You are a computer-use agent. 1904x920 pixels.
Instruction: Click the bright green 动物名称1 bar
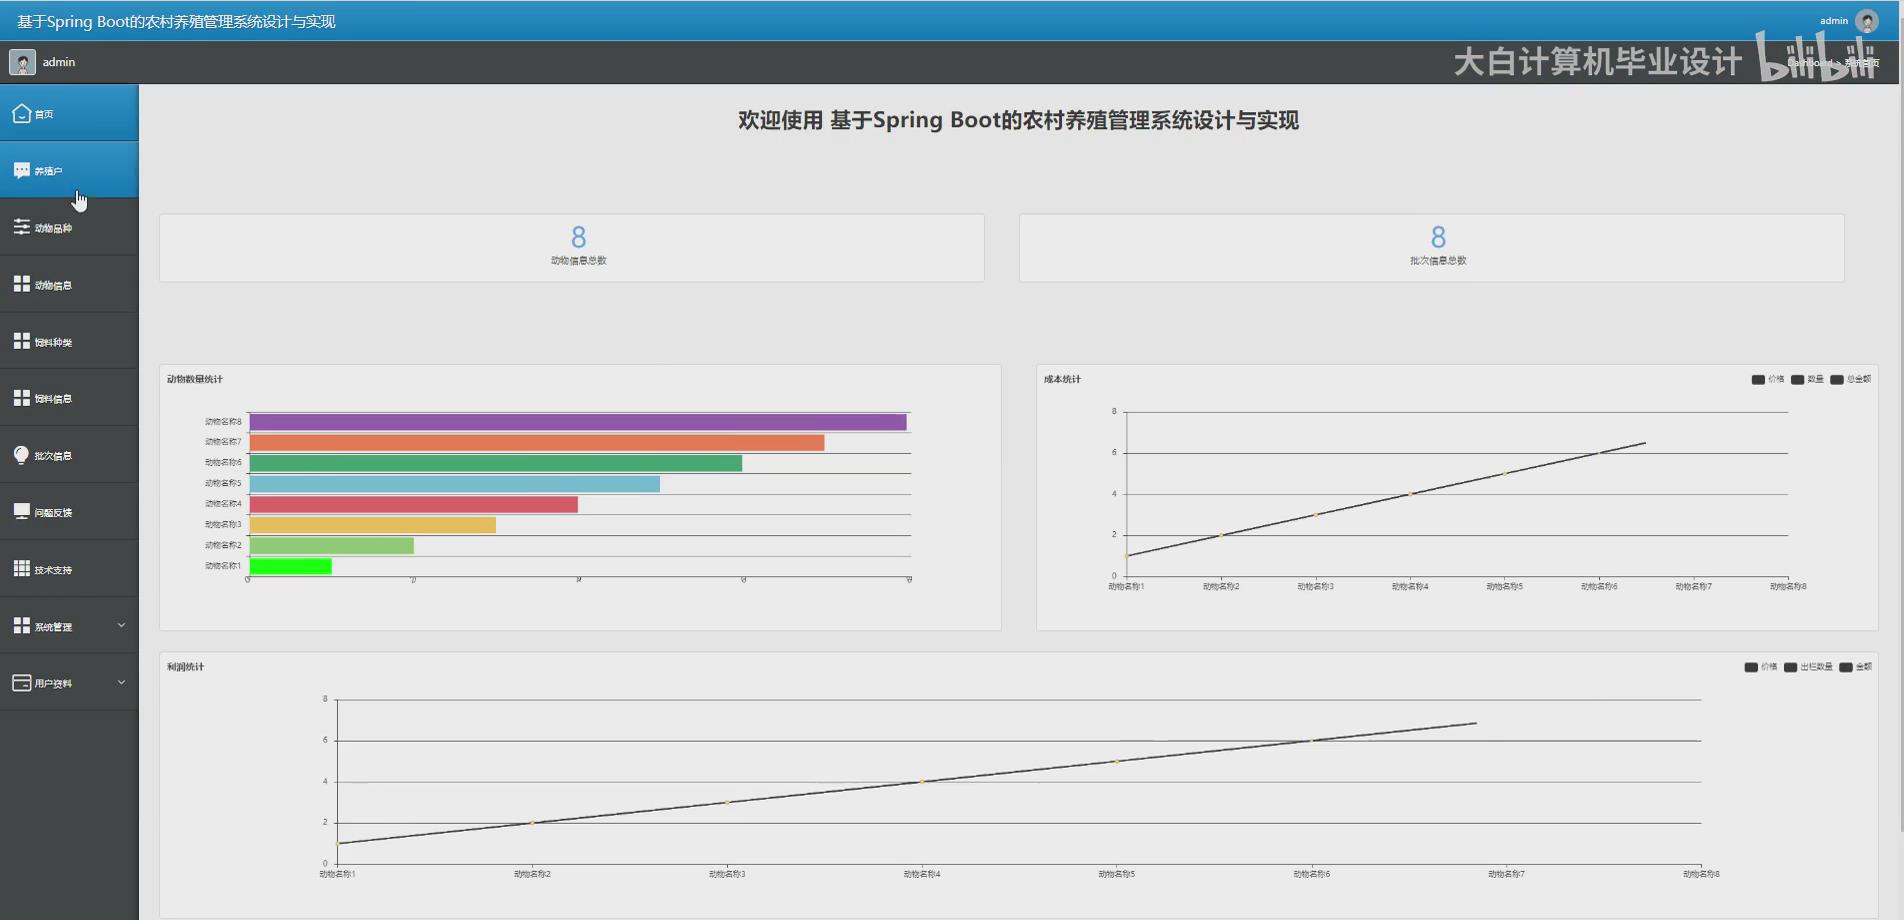(291, 566)
